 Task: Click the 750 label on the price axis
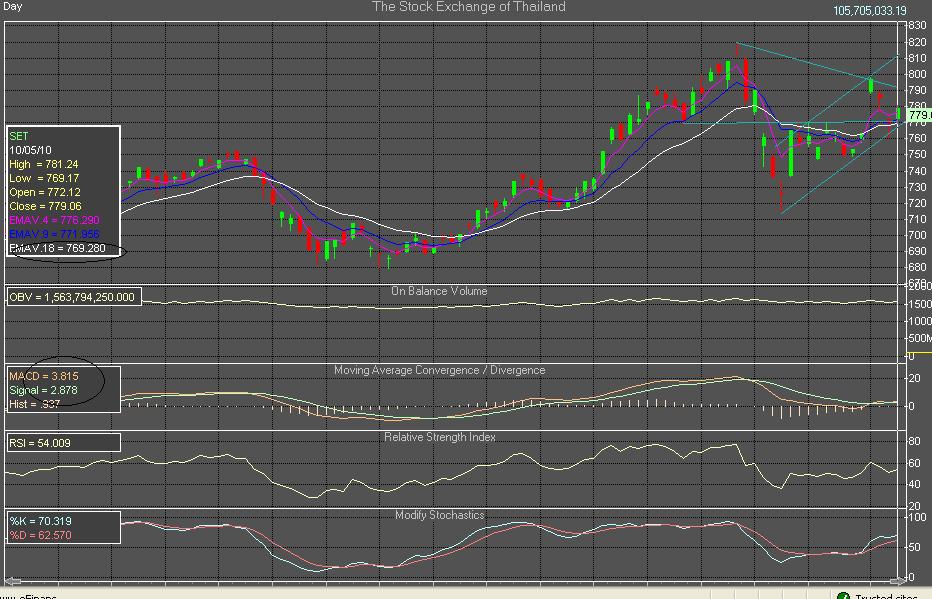918,155
